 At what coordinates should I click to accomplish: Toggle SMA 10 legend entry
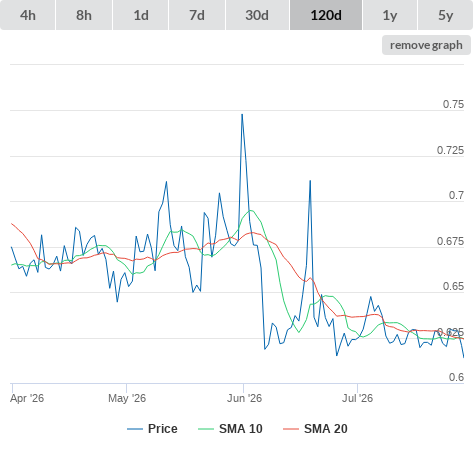[241, 429]
